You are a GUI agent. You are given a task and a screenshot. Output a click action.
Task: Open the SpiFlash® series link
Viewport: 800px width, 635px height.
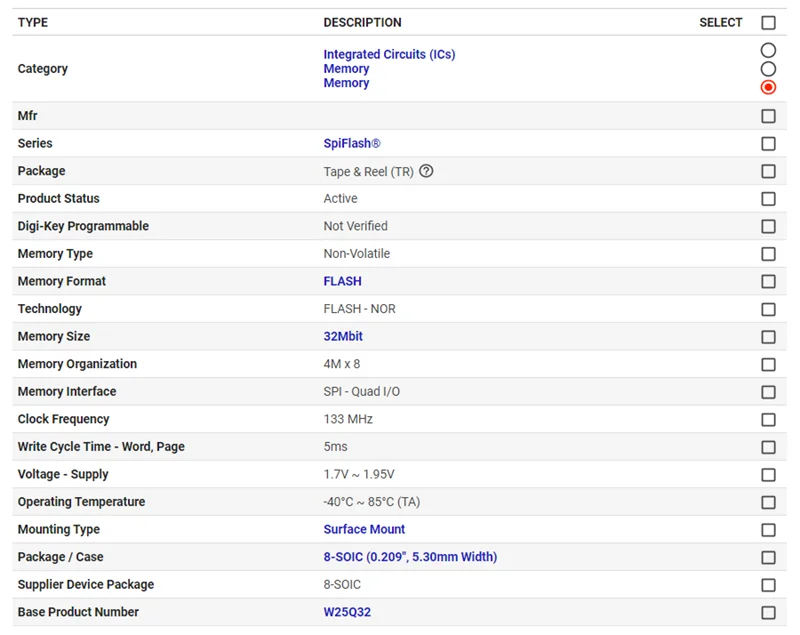click(x=350, y=143)
